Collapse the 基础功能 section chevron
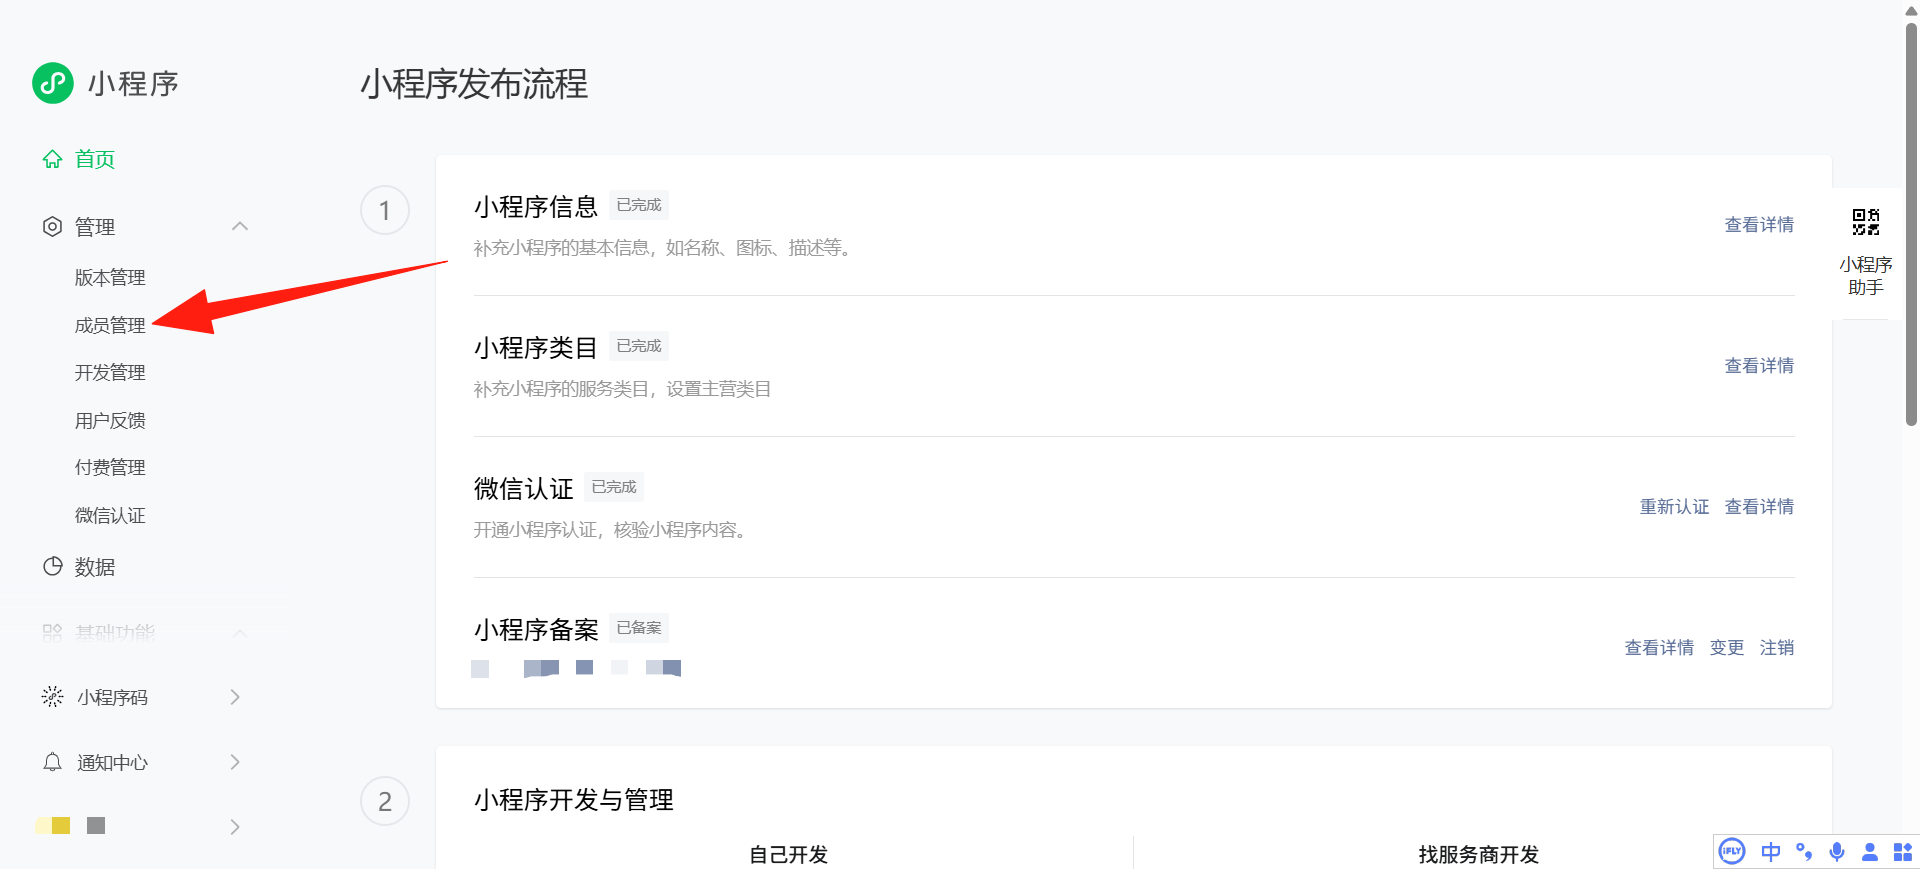Viewport: 1920px width, 869px height. (x=240, y=633)
